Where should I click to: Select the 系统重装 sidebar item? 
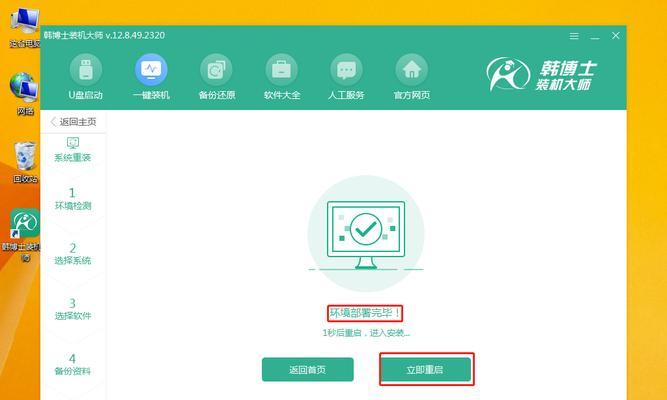(x=73, y=150)
